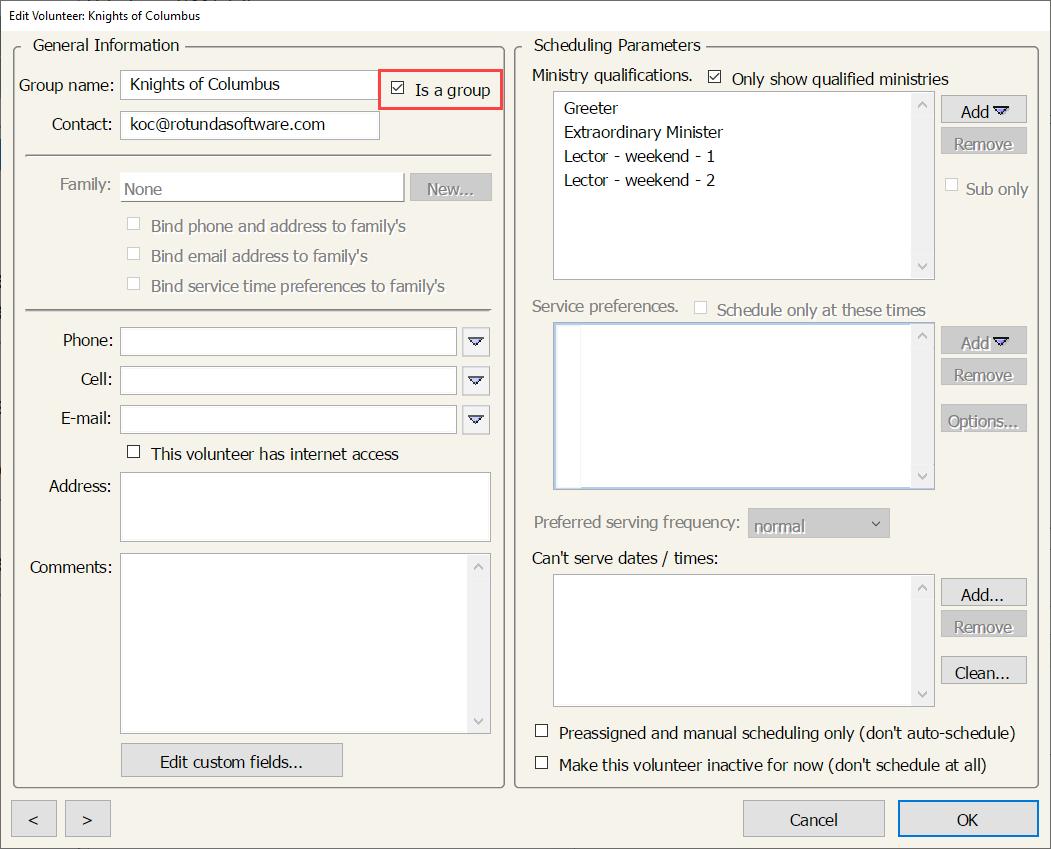Image resolution: width=1051 pixels, height=849 pixels.
Task: Enable preassigned and manual scheduling only
Action: 542,731
